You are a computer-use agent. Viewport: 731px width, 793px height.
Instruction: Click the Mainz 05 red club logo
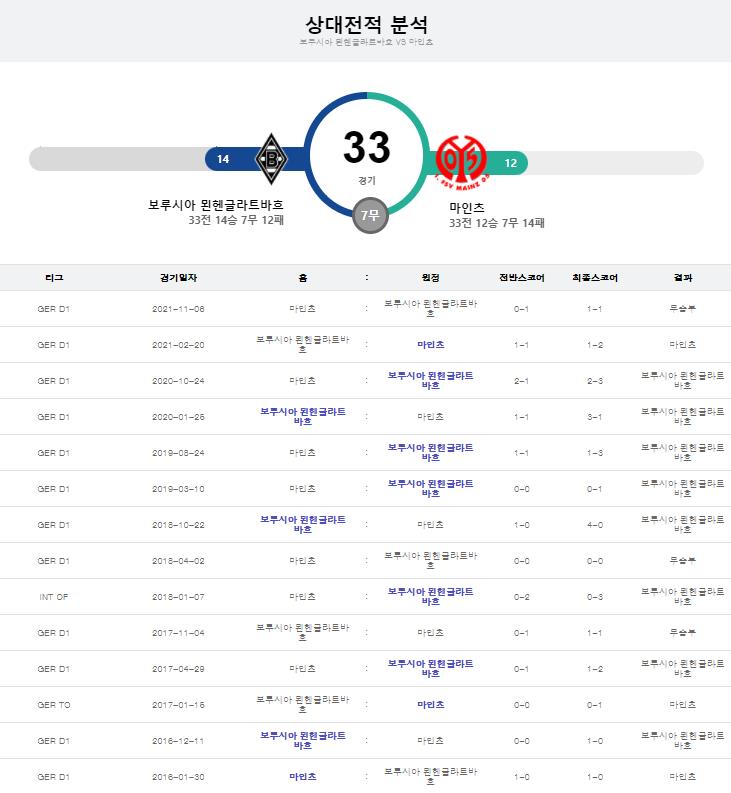click(461, 162)
